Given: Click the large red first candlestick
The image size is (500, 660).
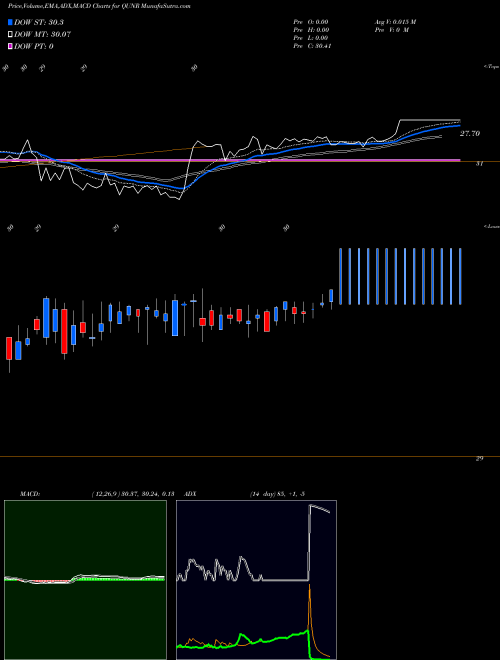Looking at the screenshot, I should tap(9, 348).
